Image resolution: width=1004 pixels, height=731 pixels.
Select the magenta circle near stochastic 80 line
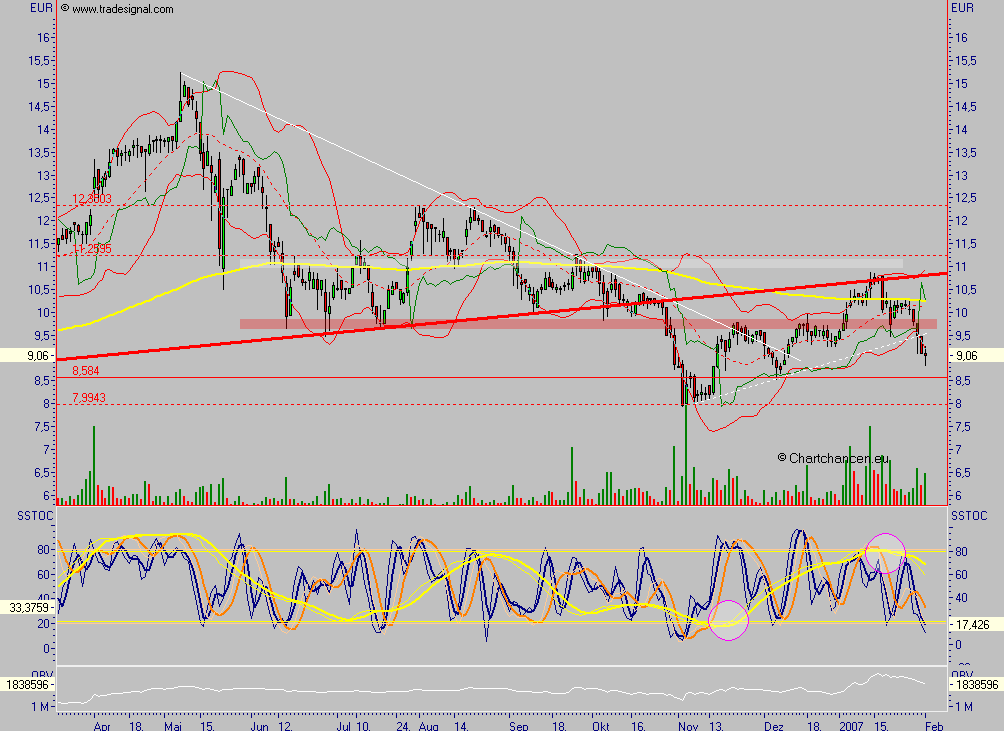tap(885, 553)
